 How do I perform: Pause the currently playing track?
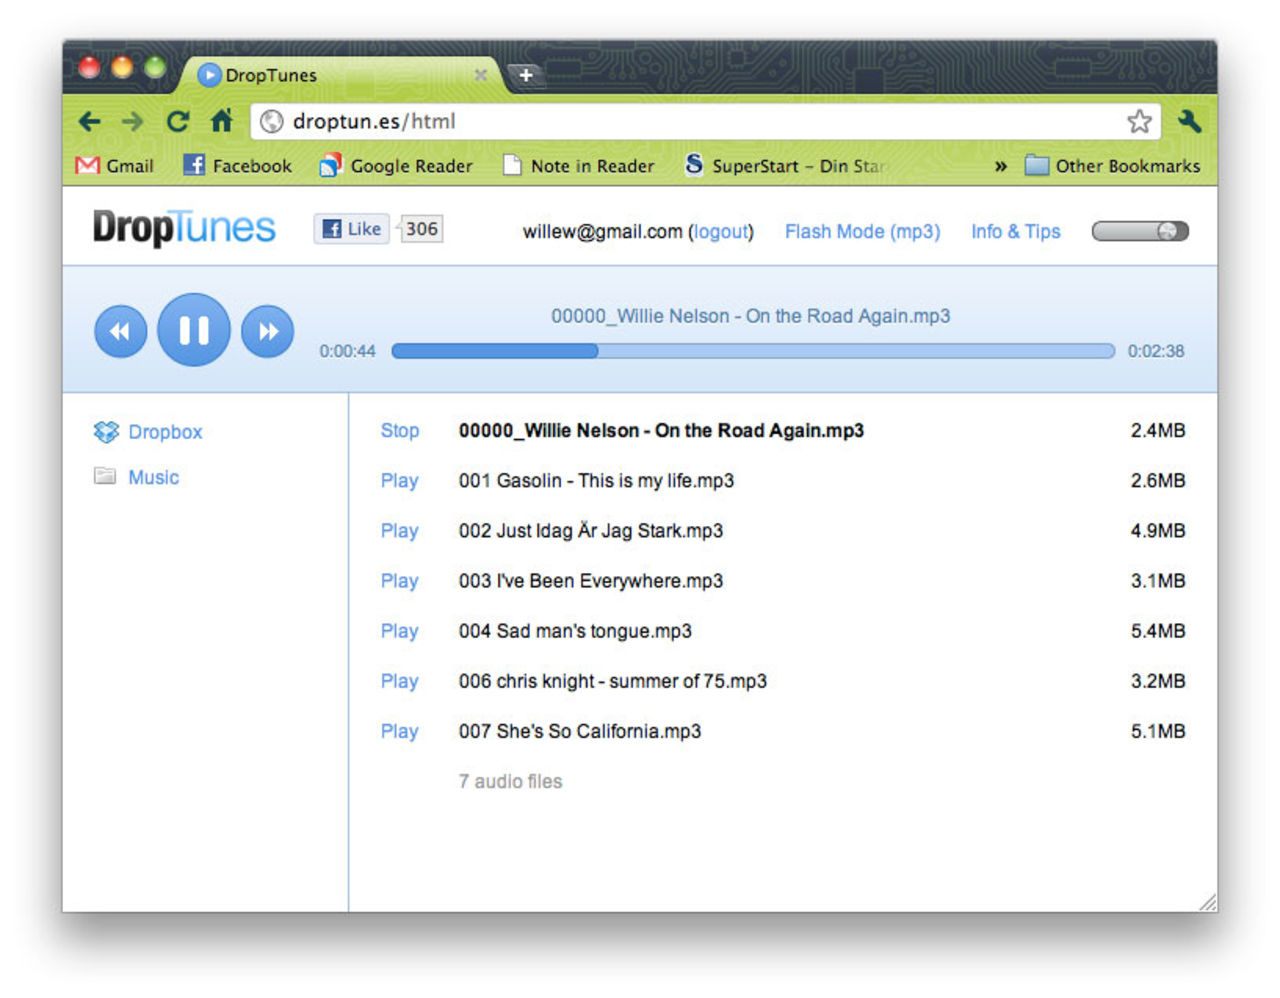193,330
